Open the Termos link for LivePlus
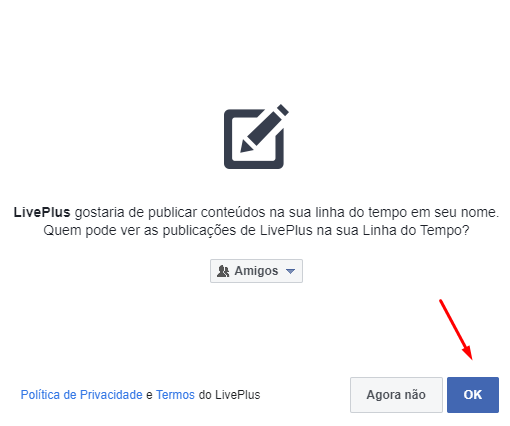The width and height of the screenshot is (510, 426). point(175,395)
